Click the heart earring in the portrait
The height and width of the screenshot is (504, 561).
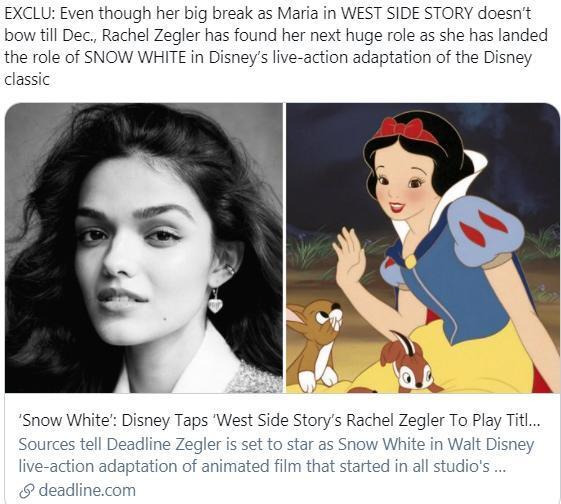tap(215, 302)
